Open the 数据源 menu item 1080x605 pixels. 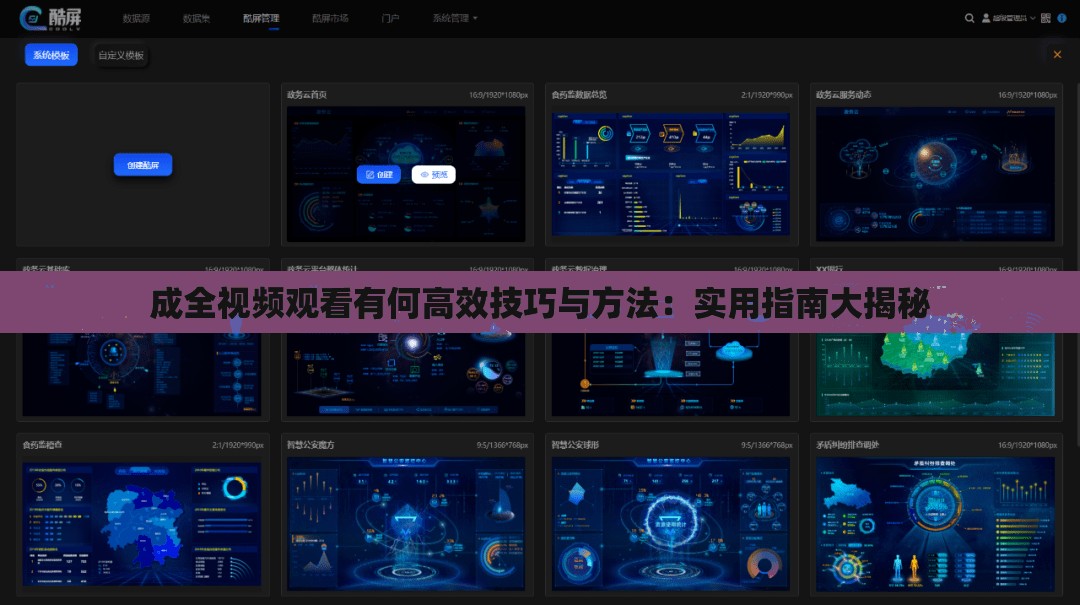[136, 18]
